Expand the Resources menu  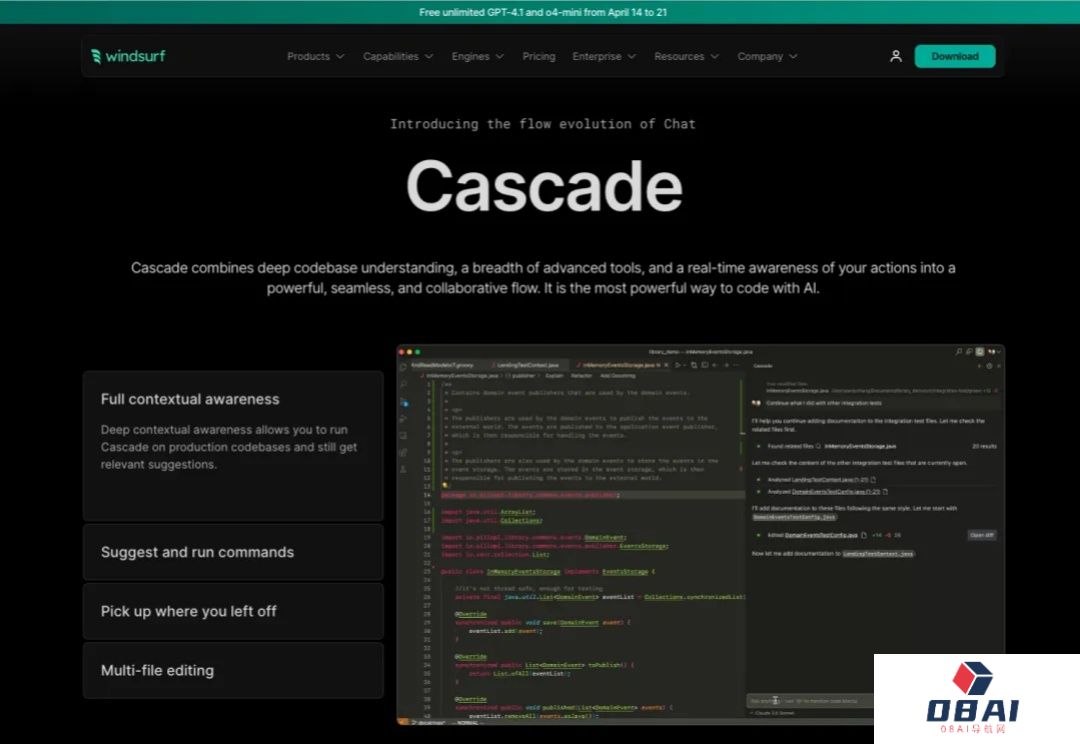click(686, 56)
